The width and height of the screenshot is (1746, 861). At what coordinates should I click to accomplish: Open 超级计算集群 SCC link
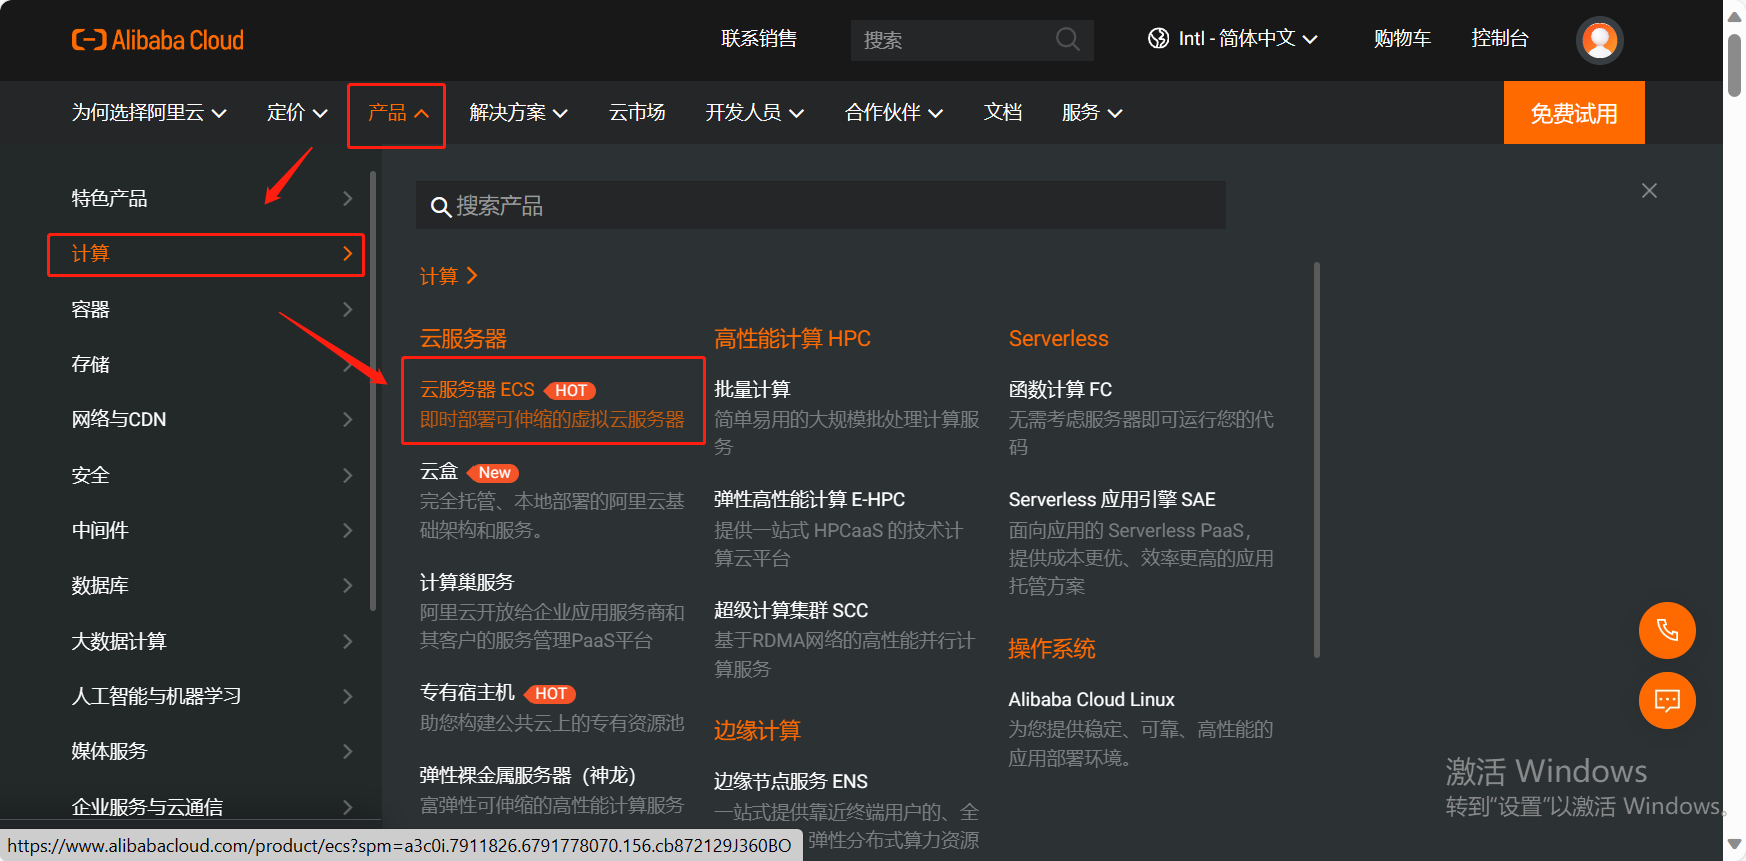coord(791,610)
